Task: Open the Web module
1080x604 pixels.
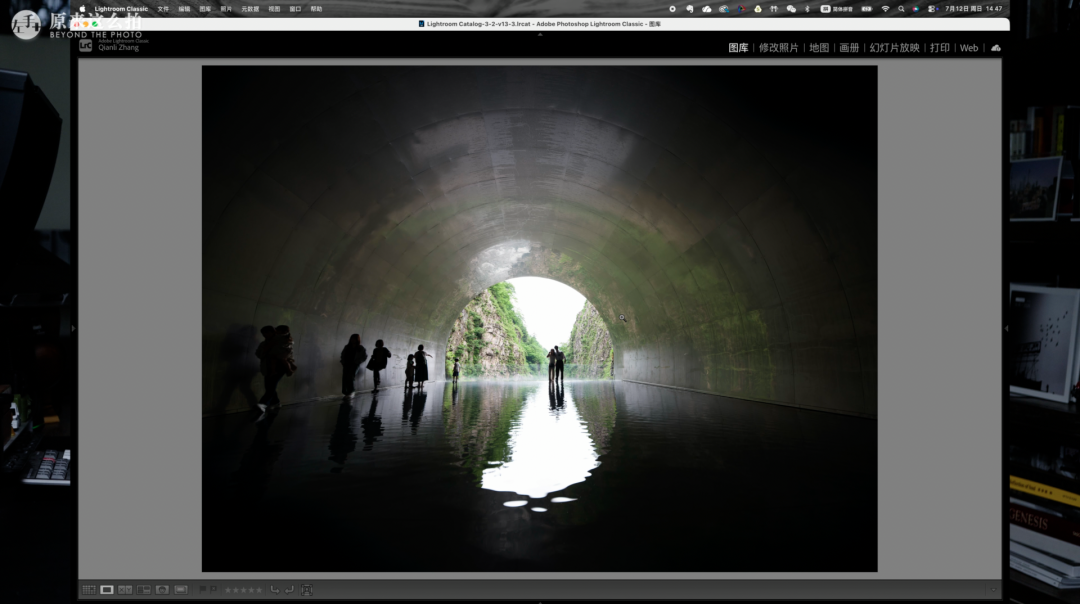Action: click(x=968, y=48)
